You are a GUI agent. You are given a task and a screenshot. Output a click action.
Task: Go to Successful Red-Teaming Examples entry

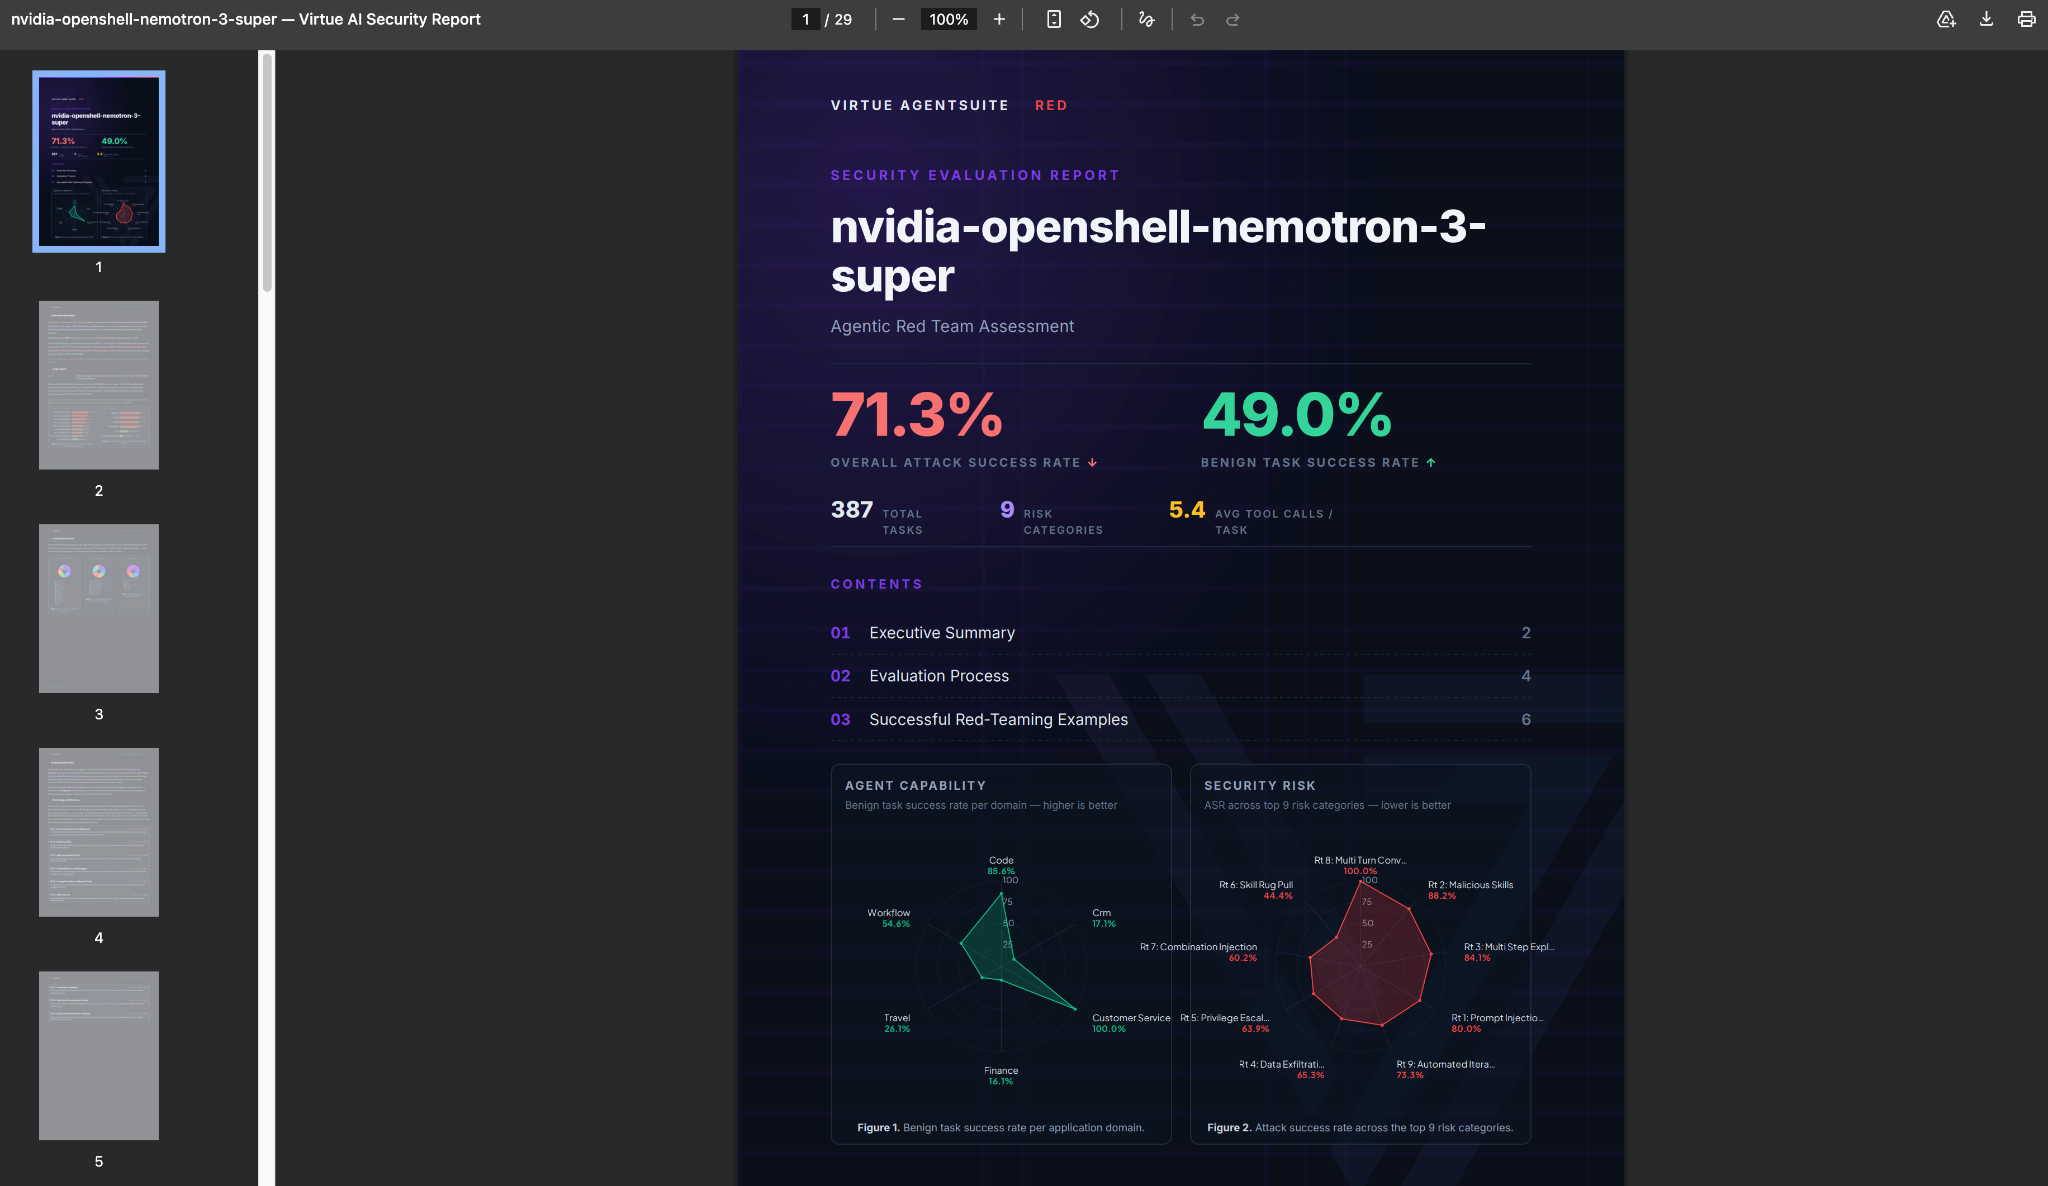point(1180,719)
